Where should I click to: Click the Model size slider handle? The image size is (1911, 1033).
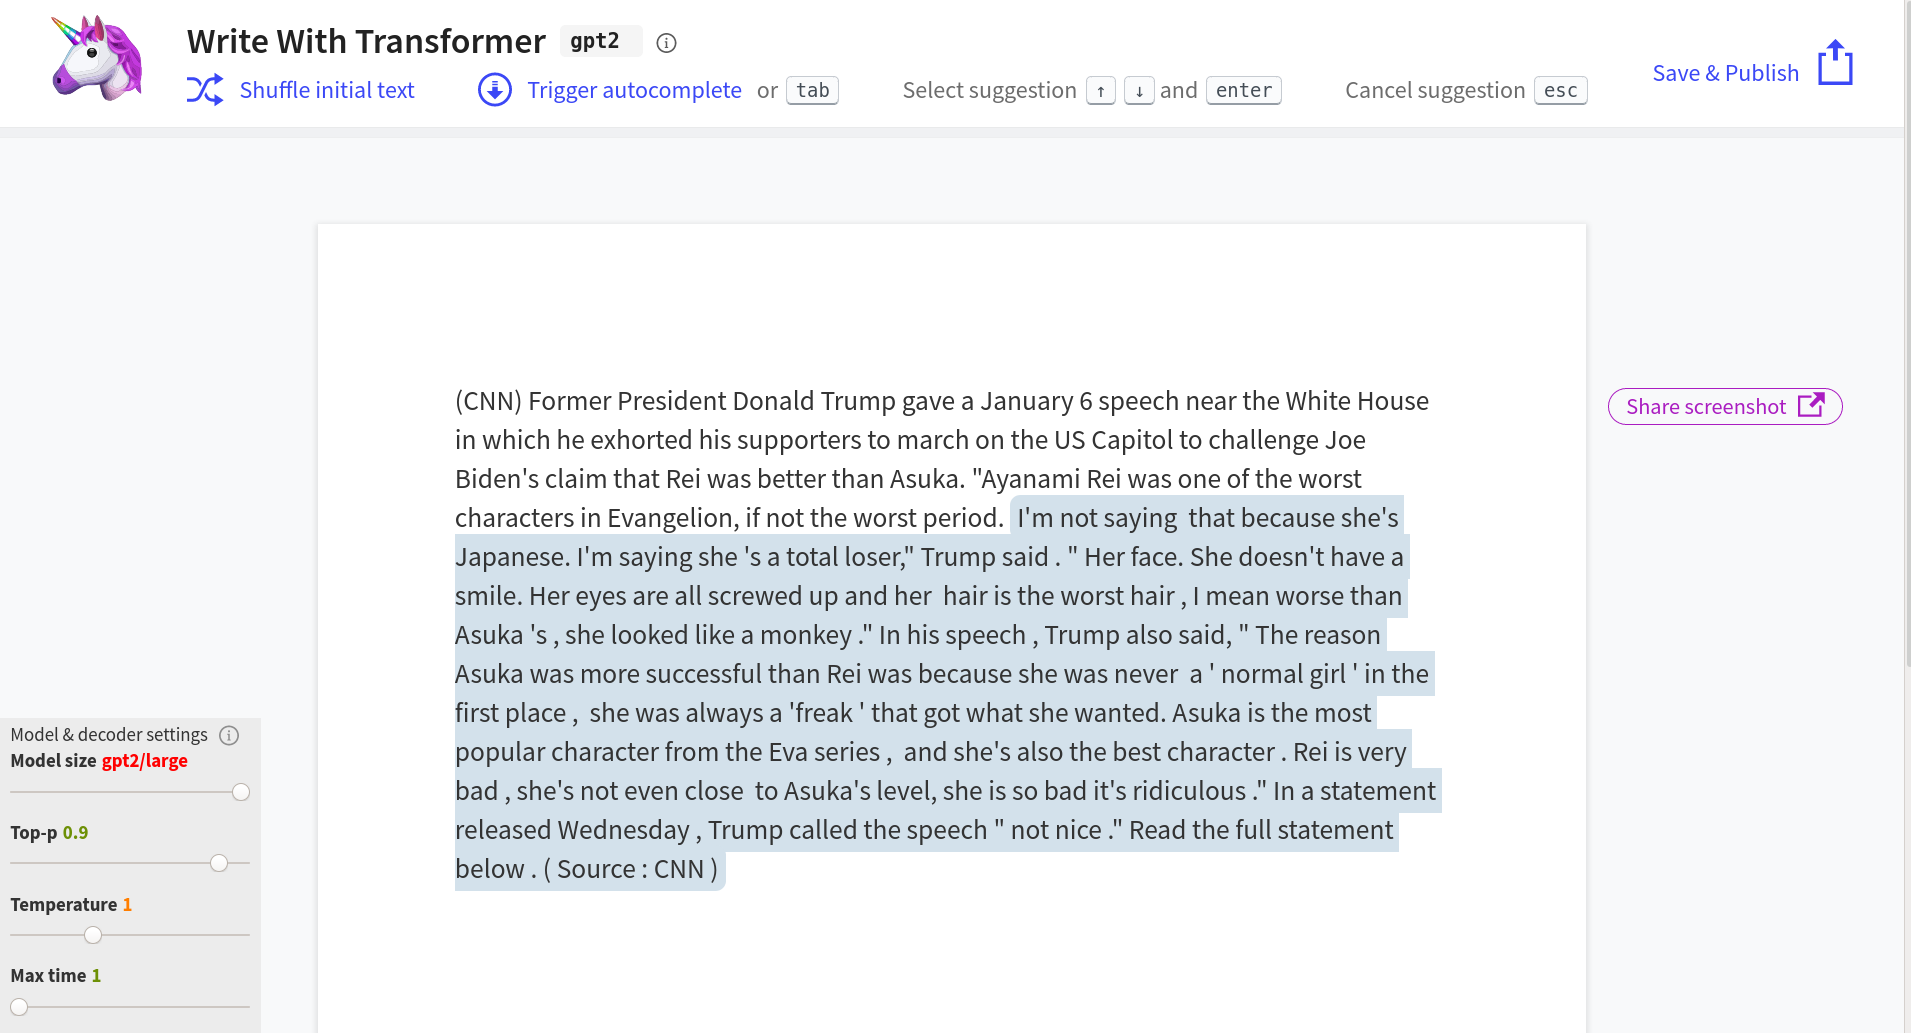point(241,792)
